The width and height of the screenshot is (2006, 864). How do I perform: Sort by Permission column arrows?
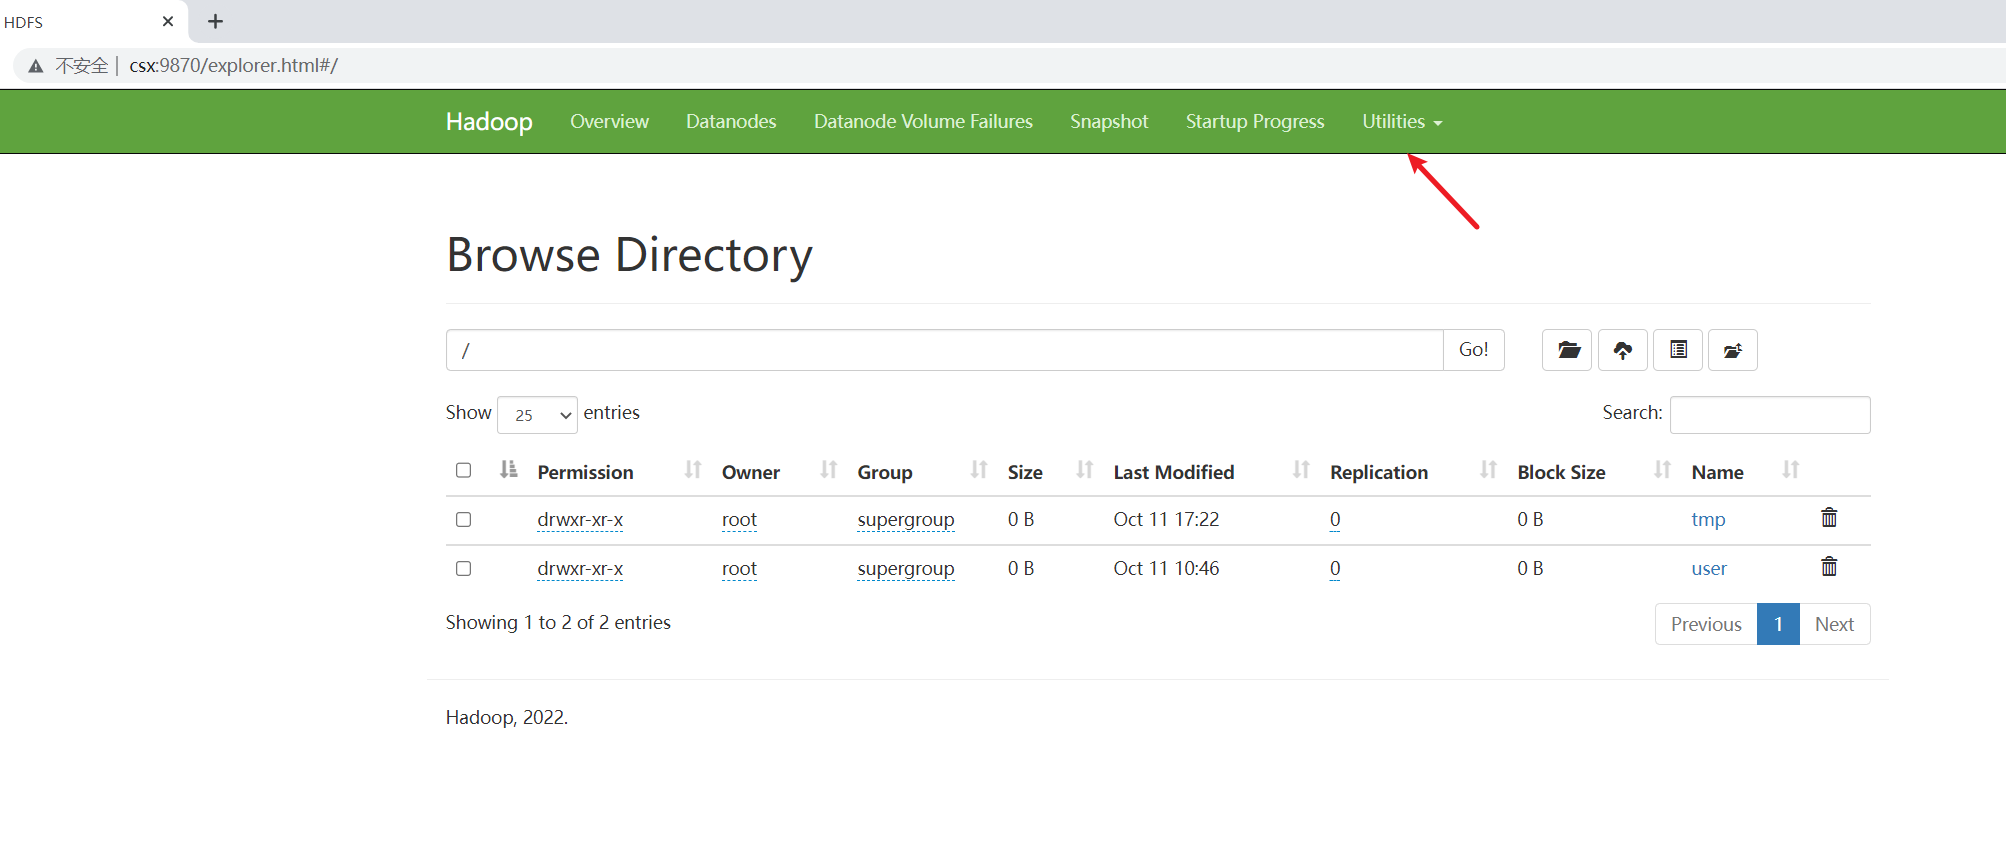coord(693,470)
